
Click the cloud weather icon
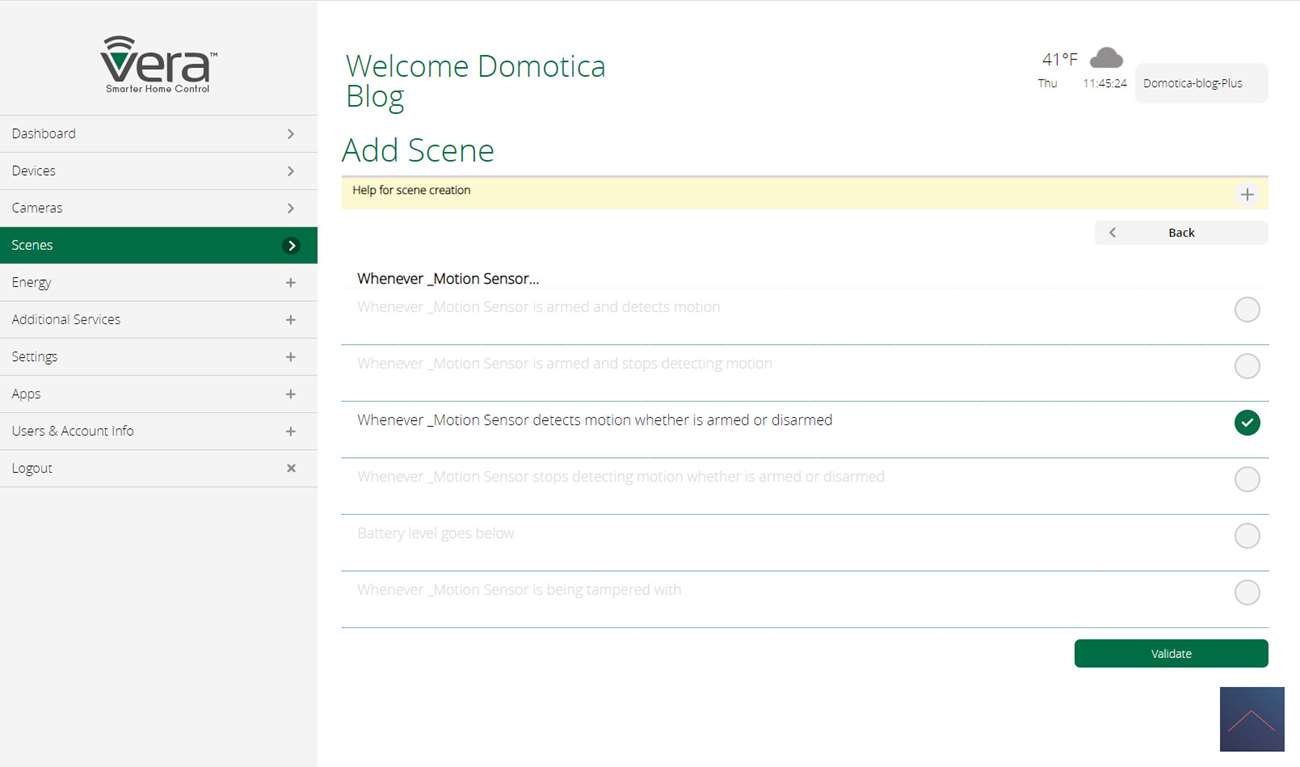(1105, 58)
